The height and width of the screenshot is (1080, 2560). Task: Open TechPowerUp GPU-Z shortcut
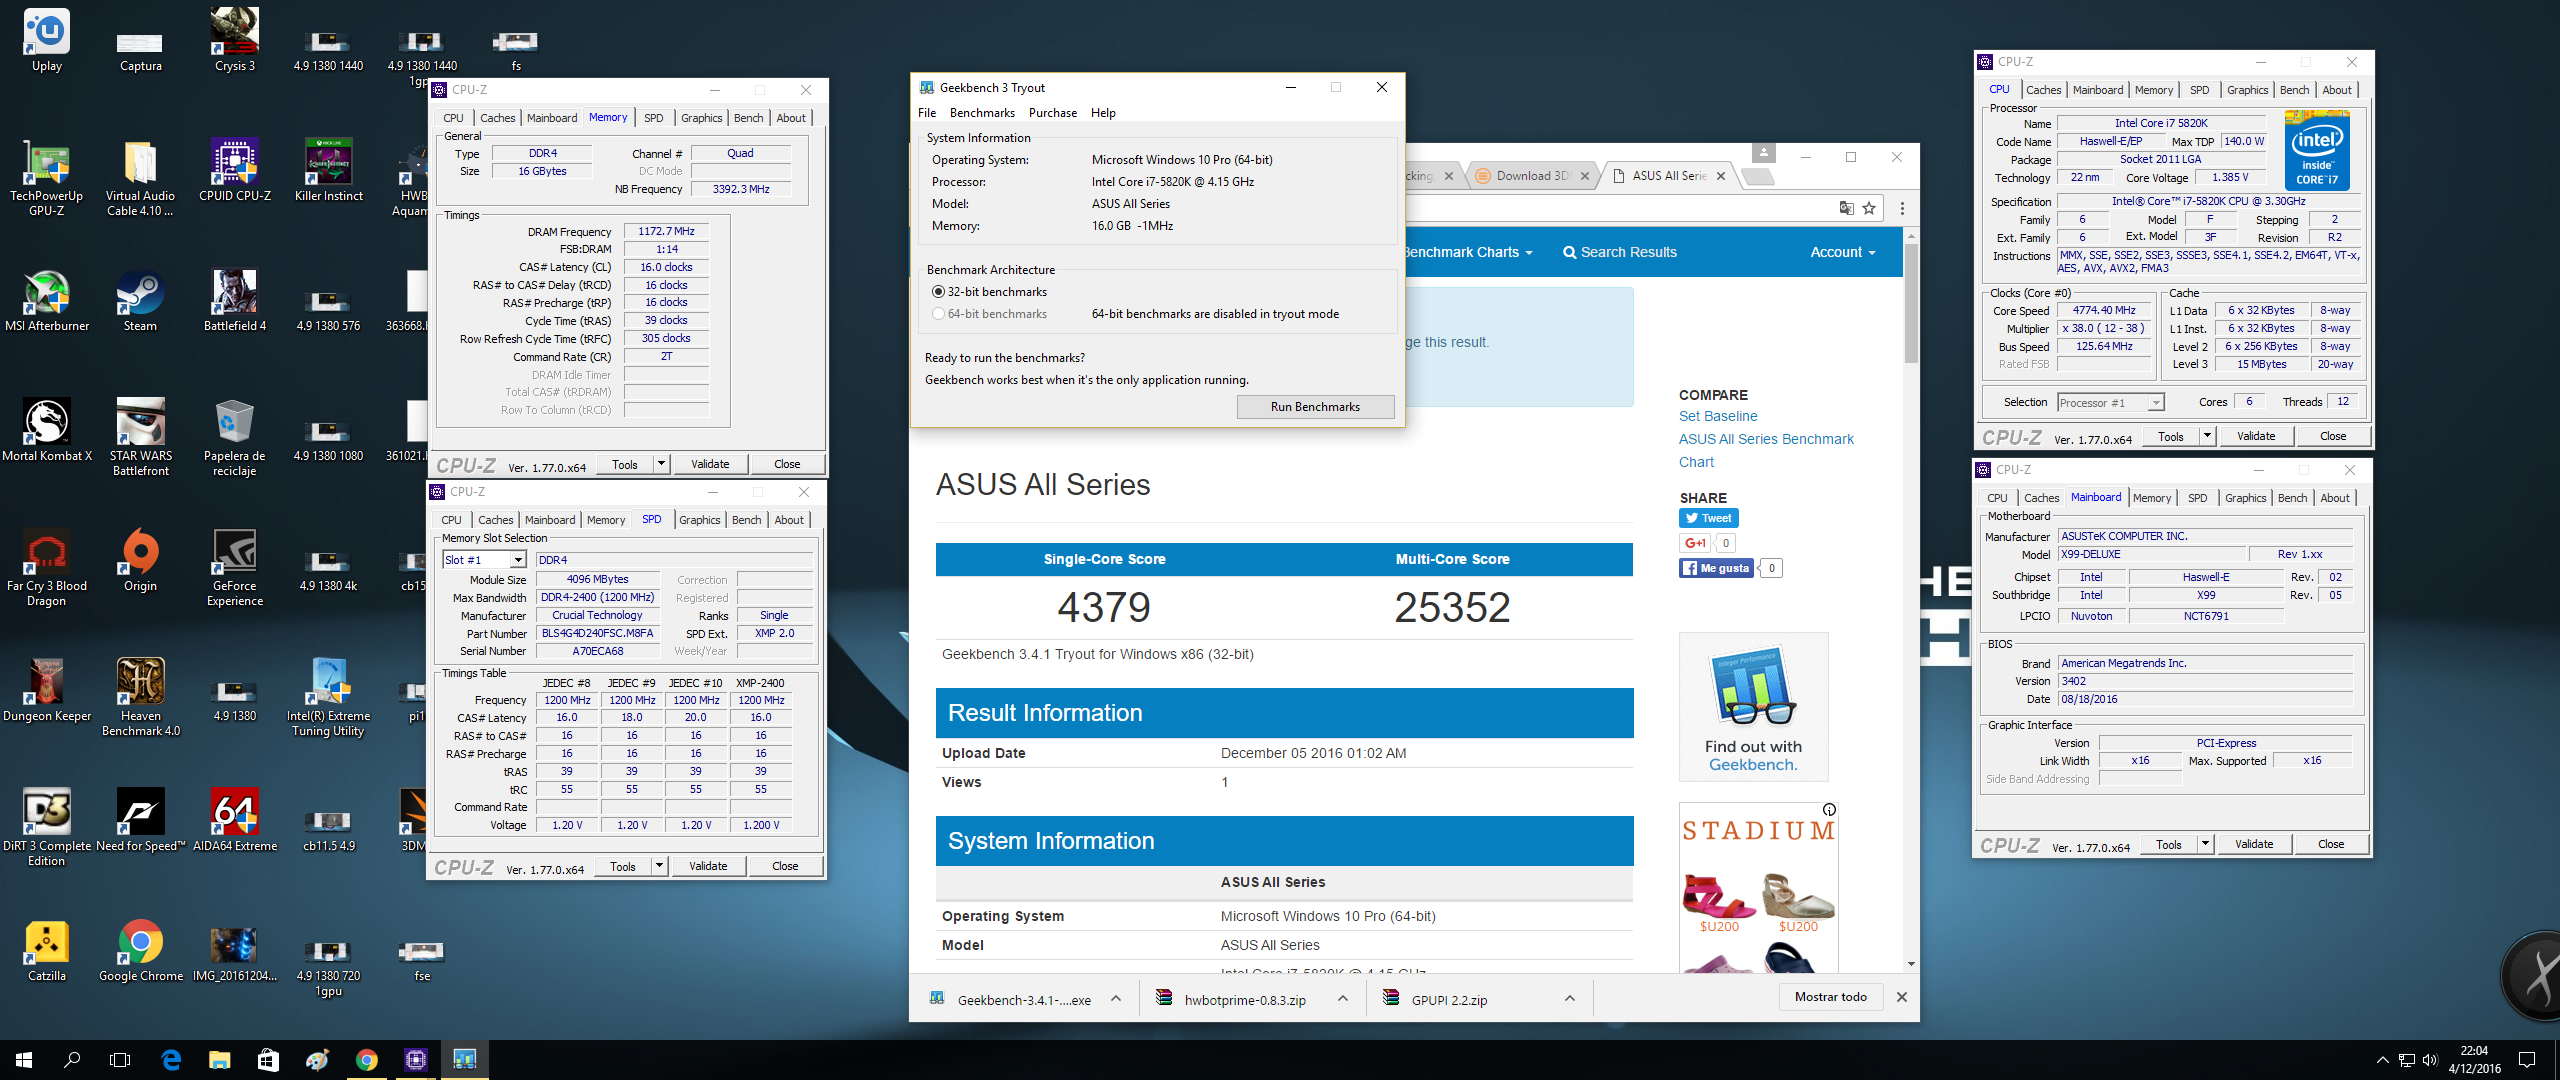[46, 178]
